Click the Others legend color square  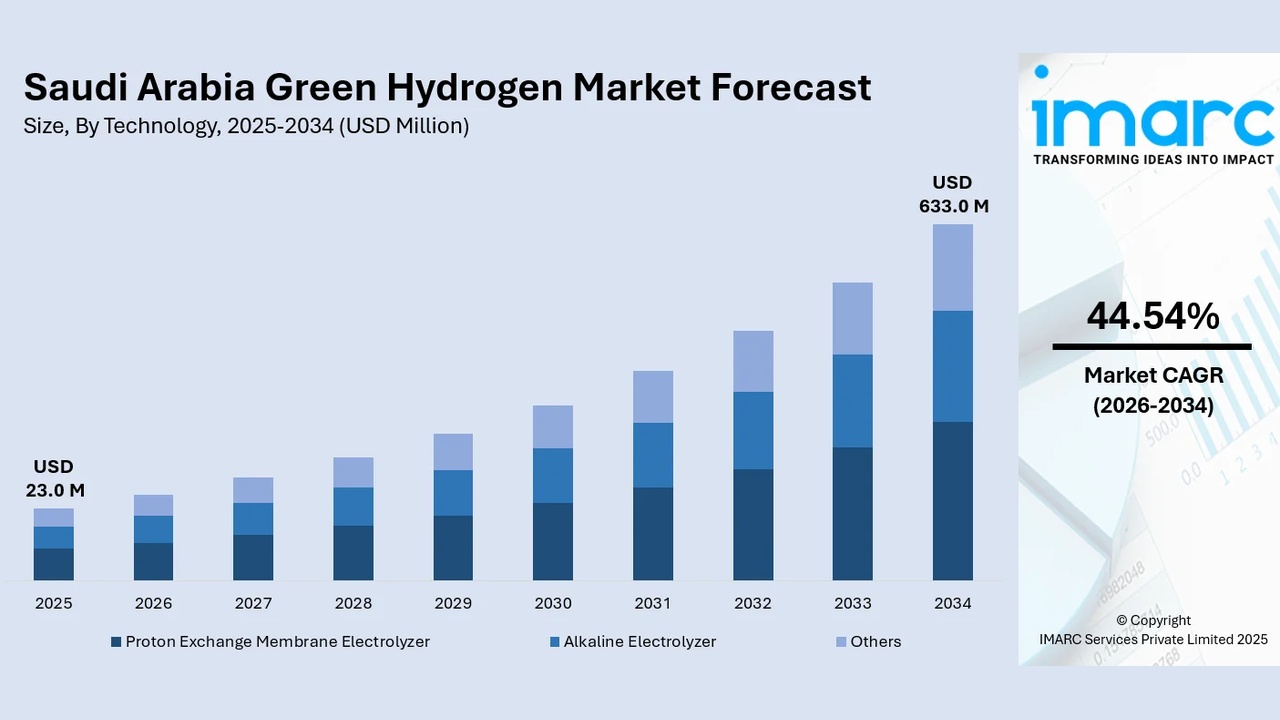(841, 642)
